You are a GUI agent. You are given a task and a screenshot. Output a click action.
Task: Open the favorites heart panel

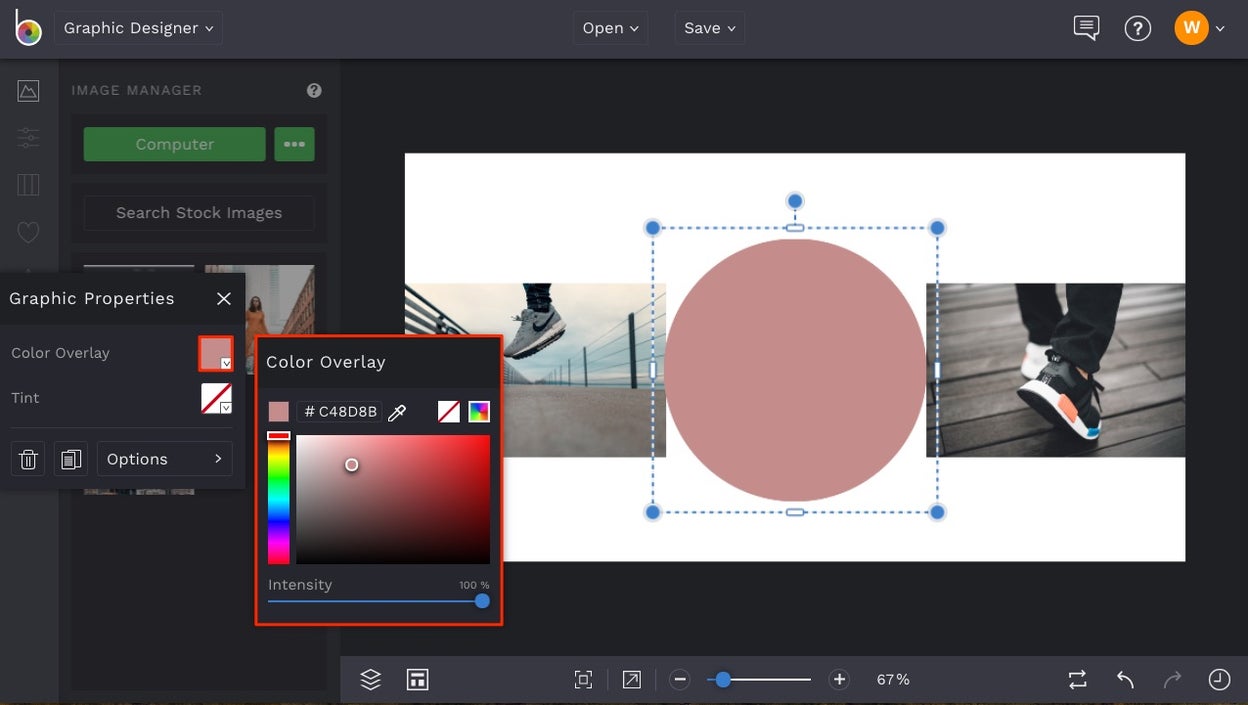pyautogui.click(x=28, y=232)
